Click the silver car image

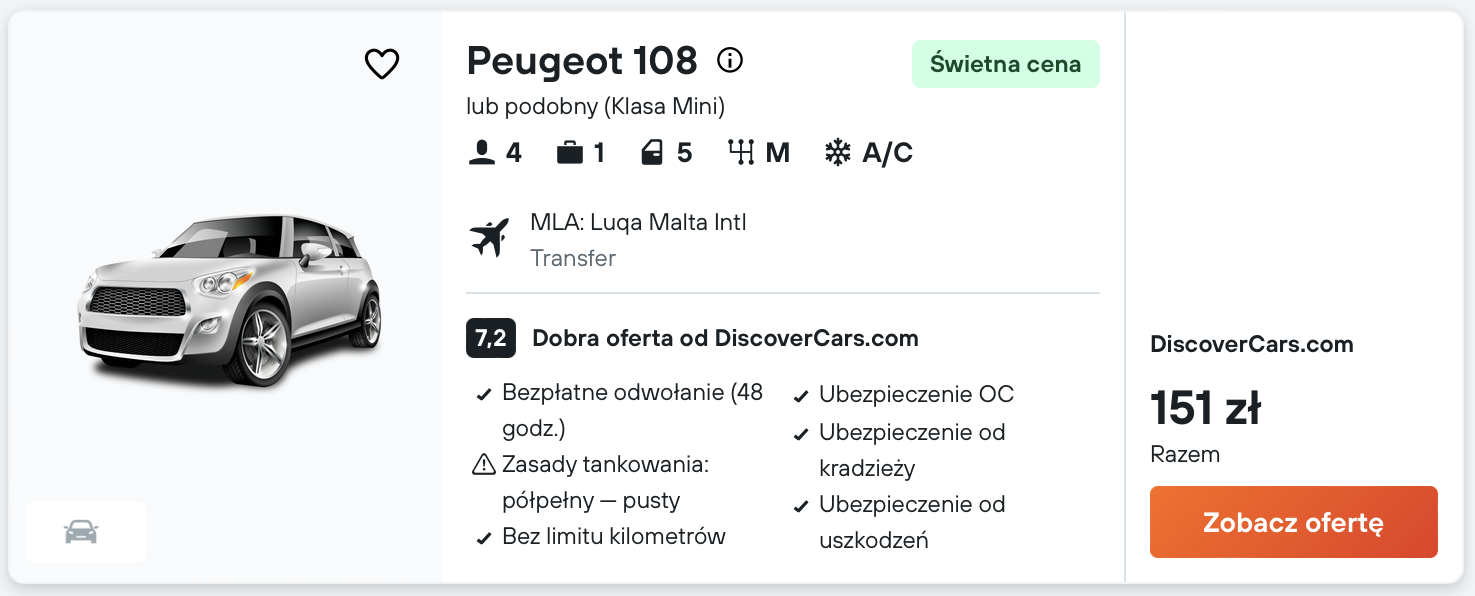pos(230,298)
